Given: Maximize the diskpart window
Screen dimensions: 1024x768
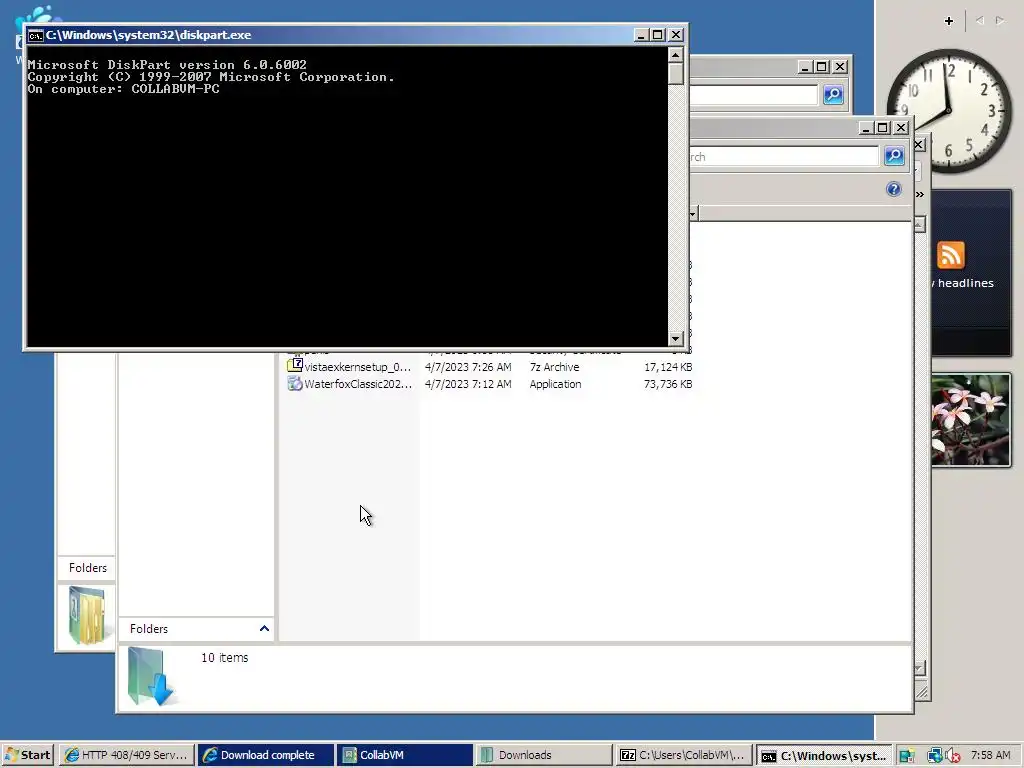Looking at the screenshot, I should pyautogui.click(x=658, y=35).
